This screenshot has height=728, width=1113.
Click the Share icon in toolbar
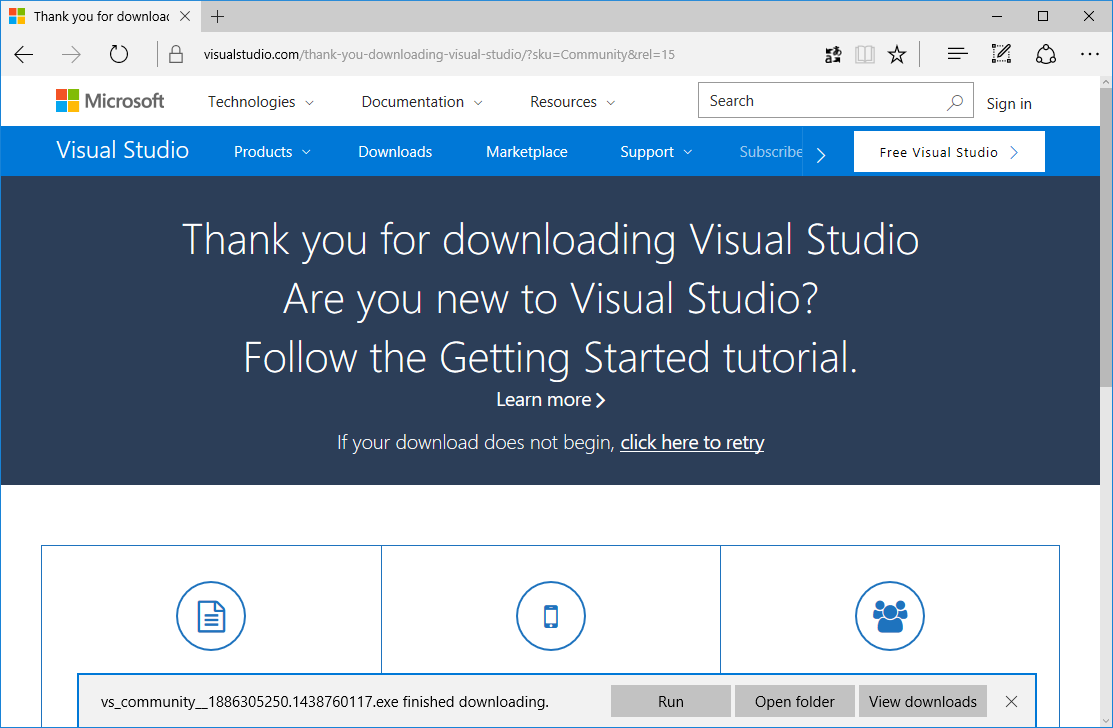1046,55
